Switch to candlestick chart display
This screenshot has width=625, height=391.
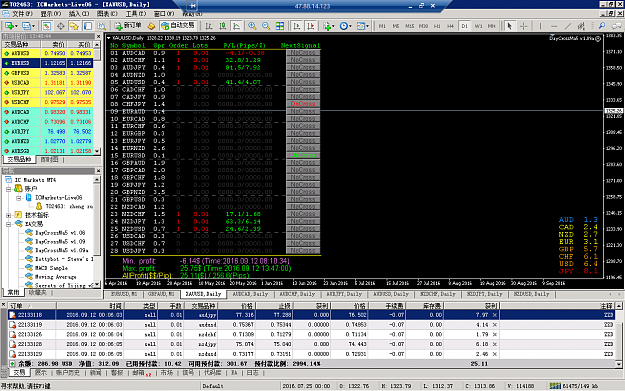click(x=222, y=26)
